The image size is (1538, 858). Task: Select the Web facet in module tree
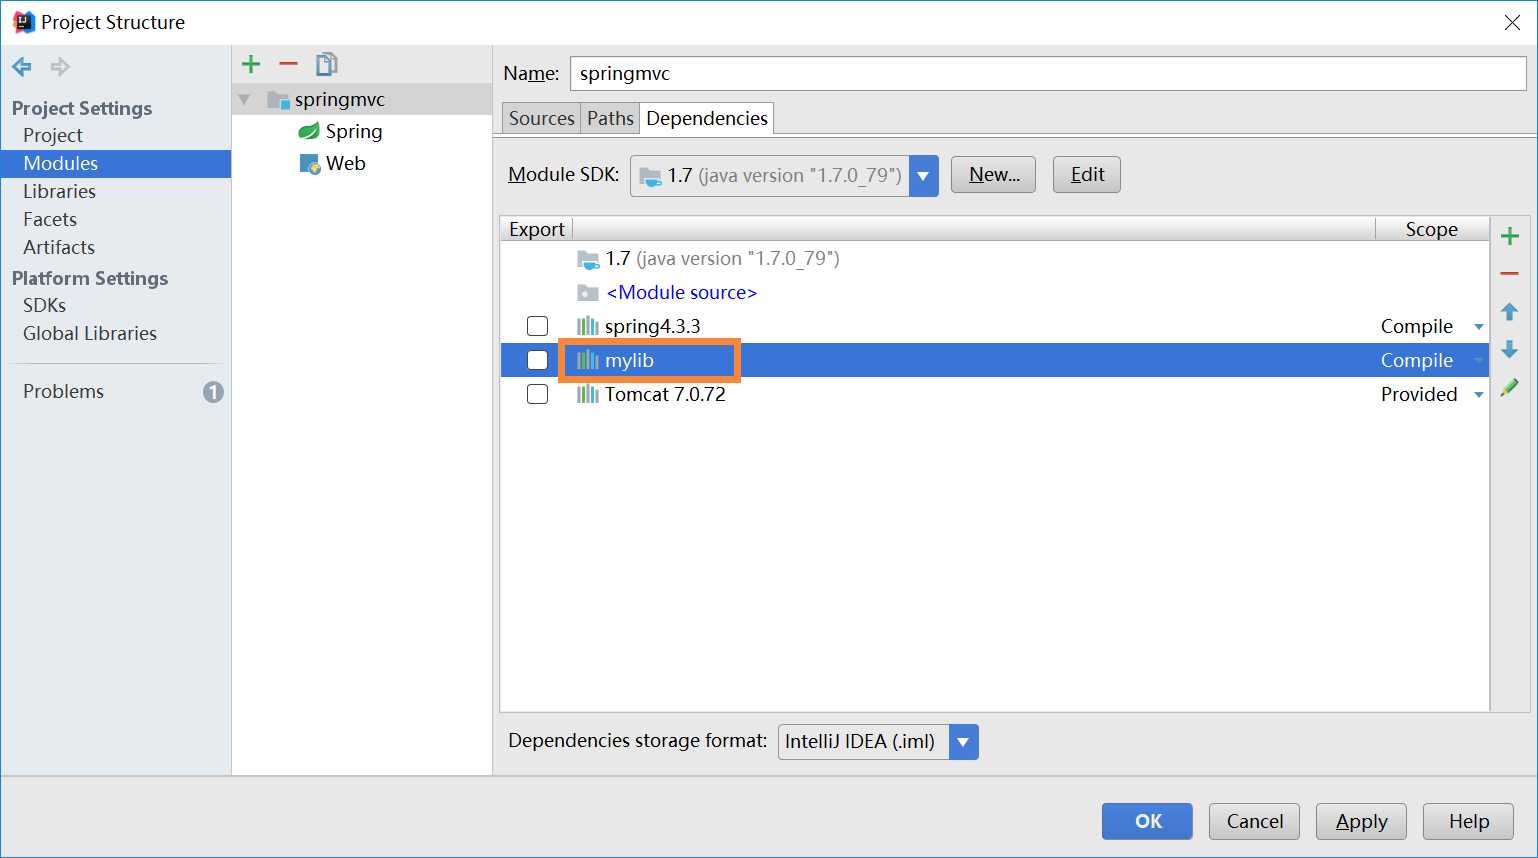tap(345, 163)
